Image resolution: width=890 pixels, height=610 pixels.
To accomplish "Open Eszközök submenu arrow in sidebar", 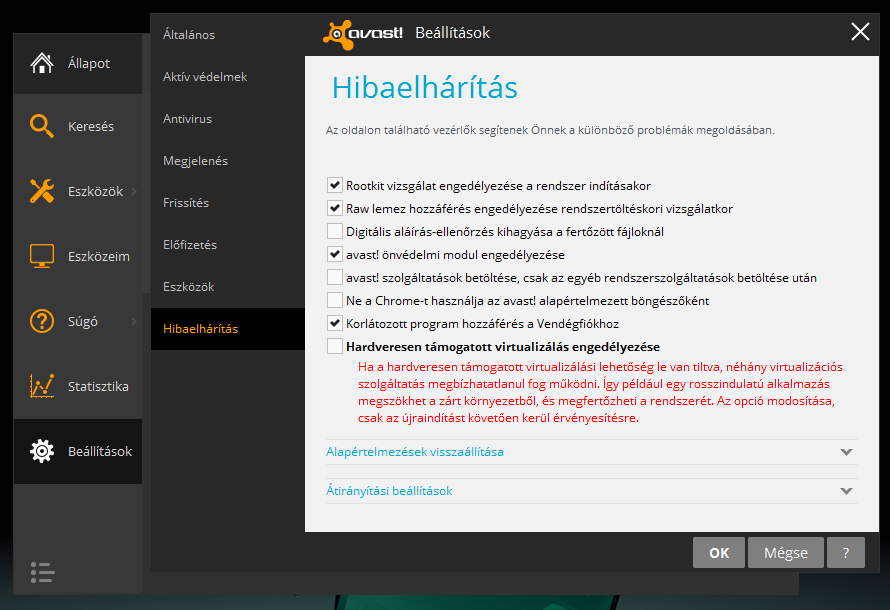I will point(134,191).
